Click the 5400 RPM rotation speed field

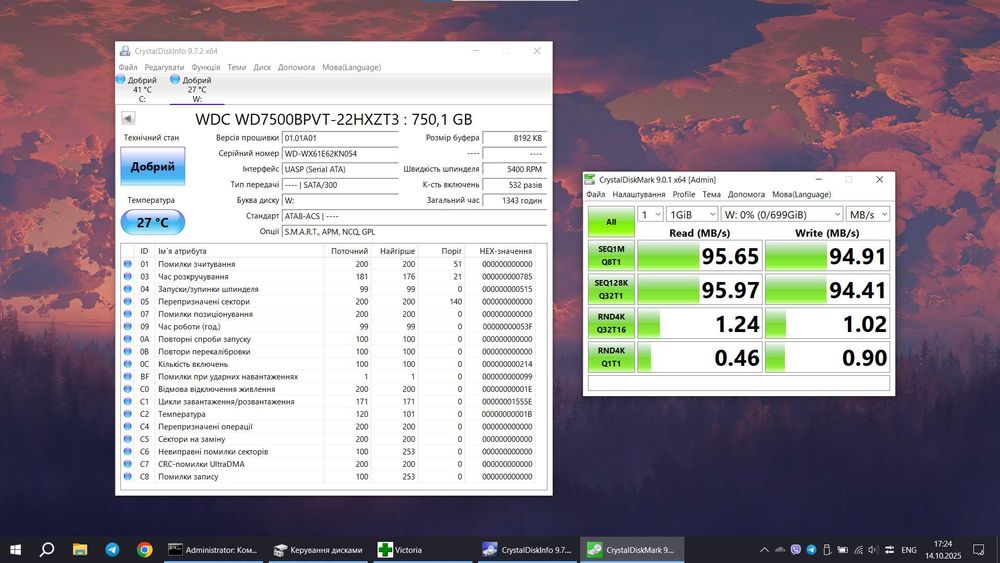coord(514,169)
